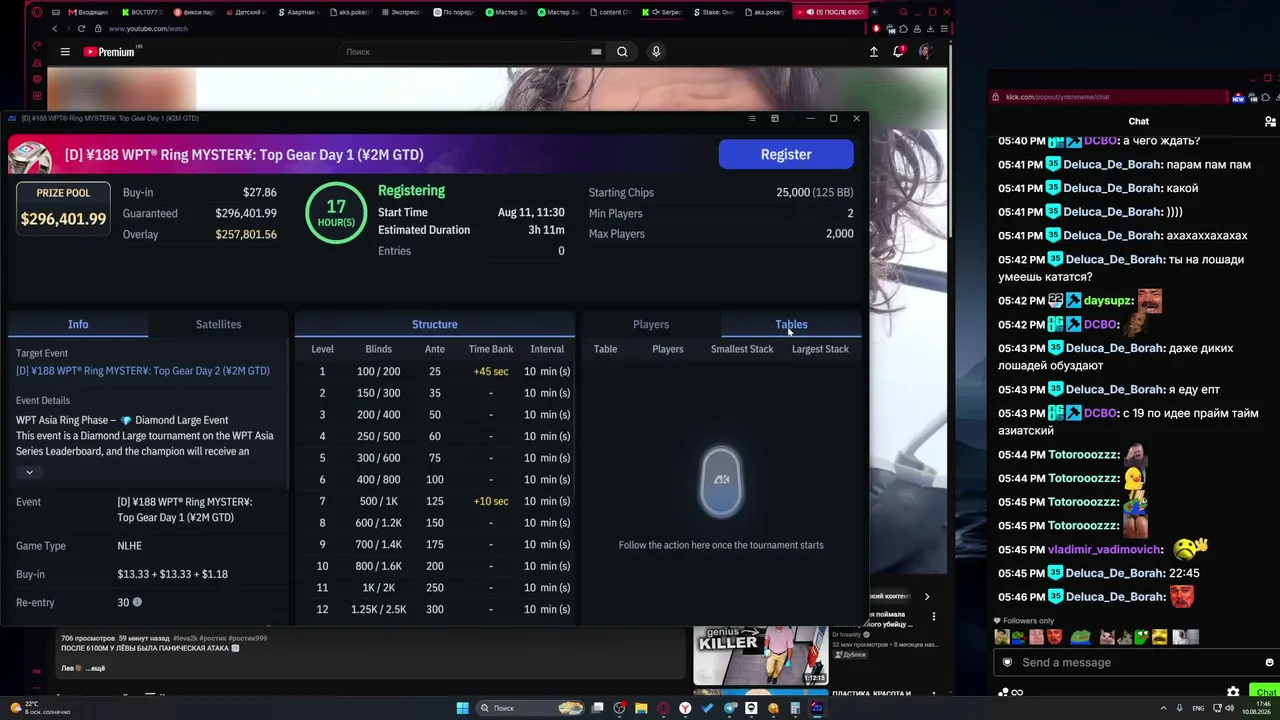Open the Structure tab
The height and width of the screenshot is (720, 1280).
(x=435, y=324)
